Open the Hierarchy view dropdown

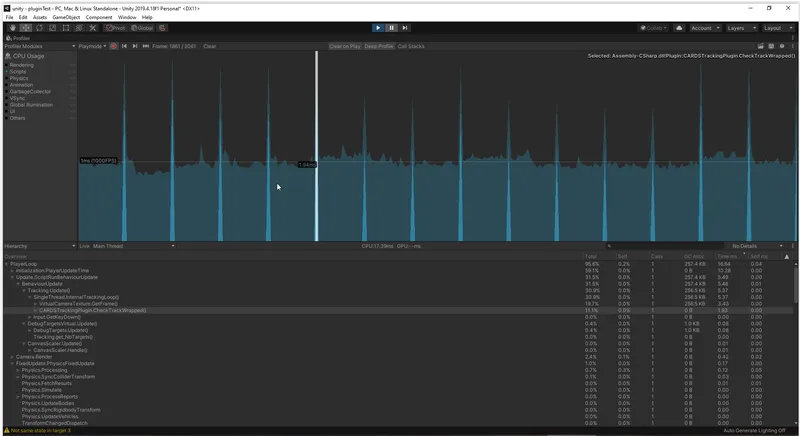point(40,246)
